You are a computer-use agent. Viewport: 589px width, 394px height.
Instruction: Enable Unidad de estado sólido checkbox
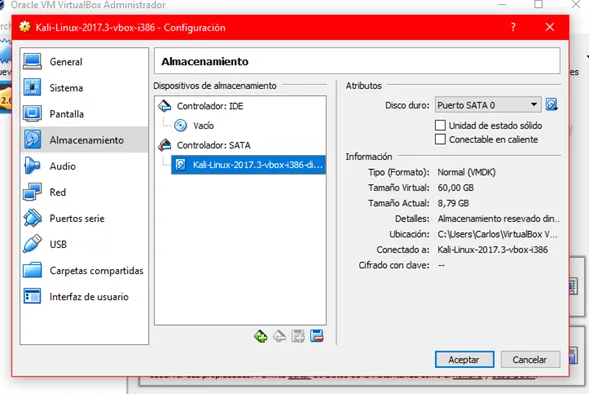point(440,125)
